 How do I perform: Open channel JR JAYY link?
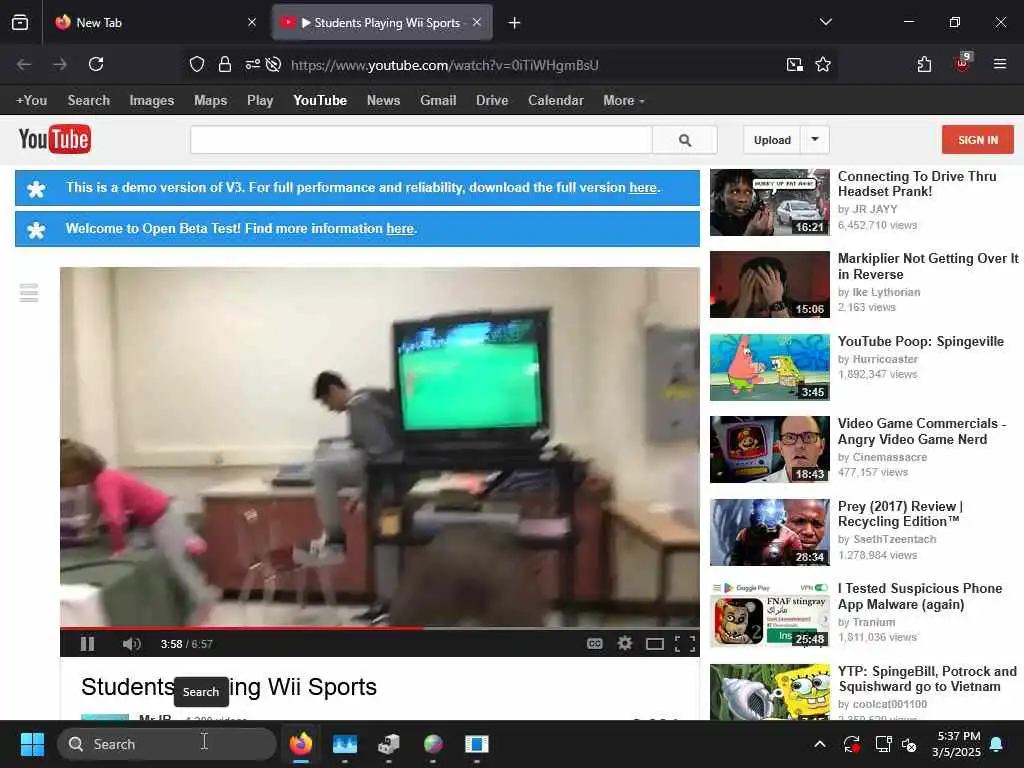(874, 209)
